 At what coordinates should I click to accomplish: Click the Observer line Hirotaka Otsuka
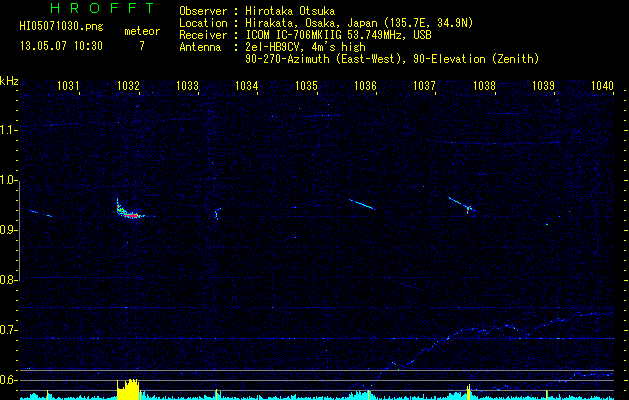257,11
